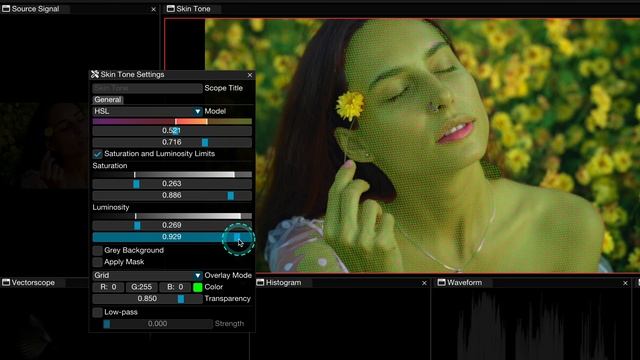
Task: Click the hue slider showing 0.521
Action: click(172, 131)
